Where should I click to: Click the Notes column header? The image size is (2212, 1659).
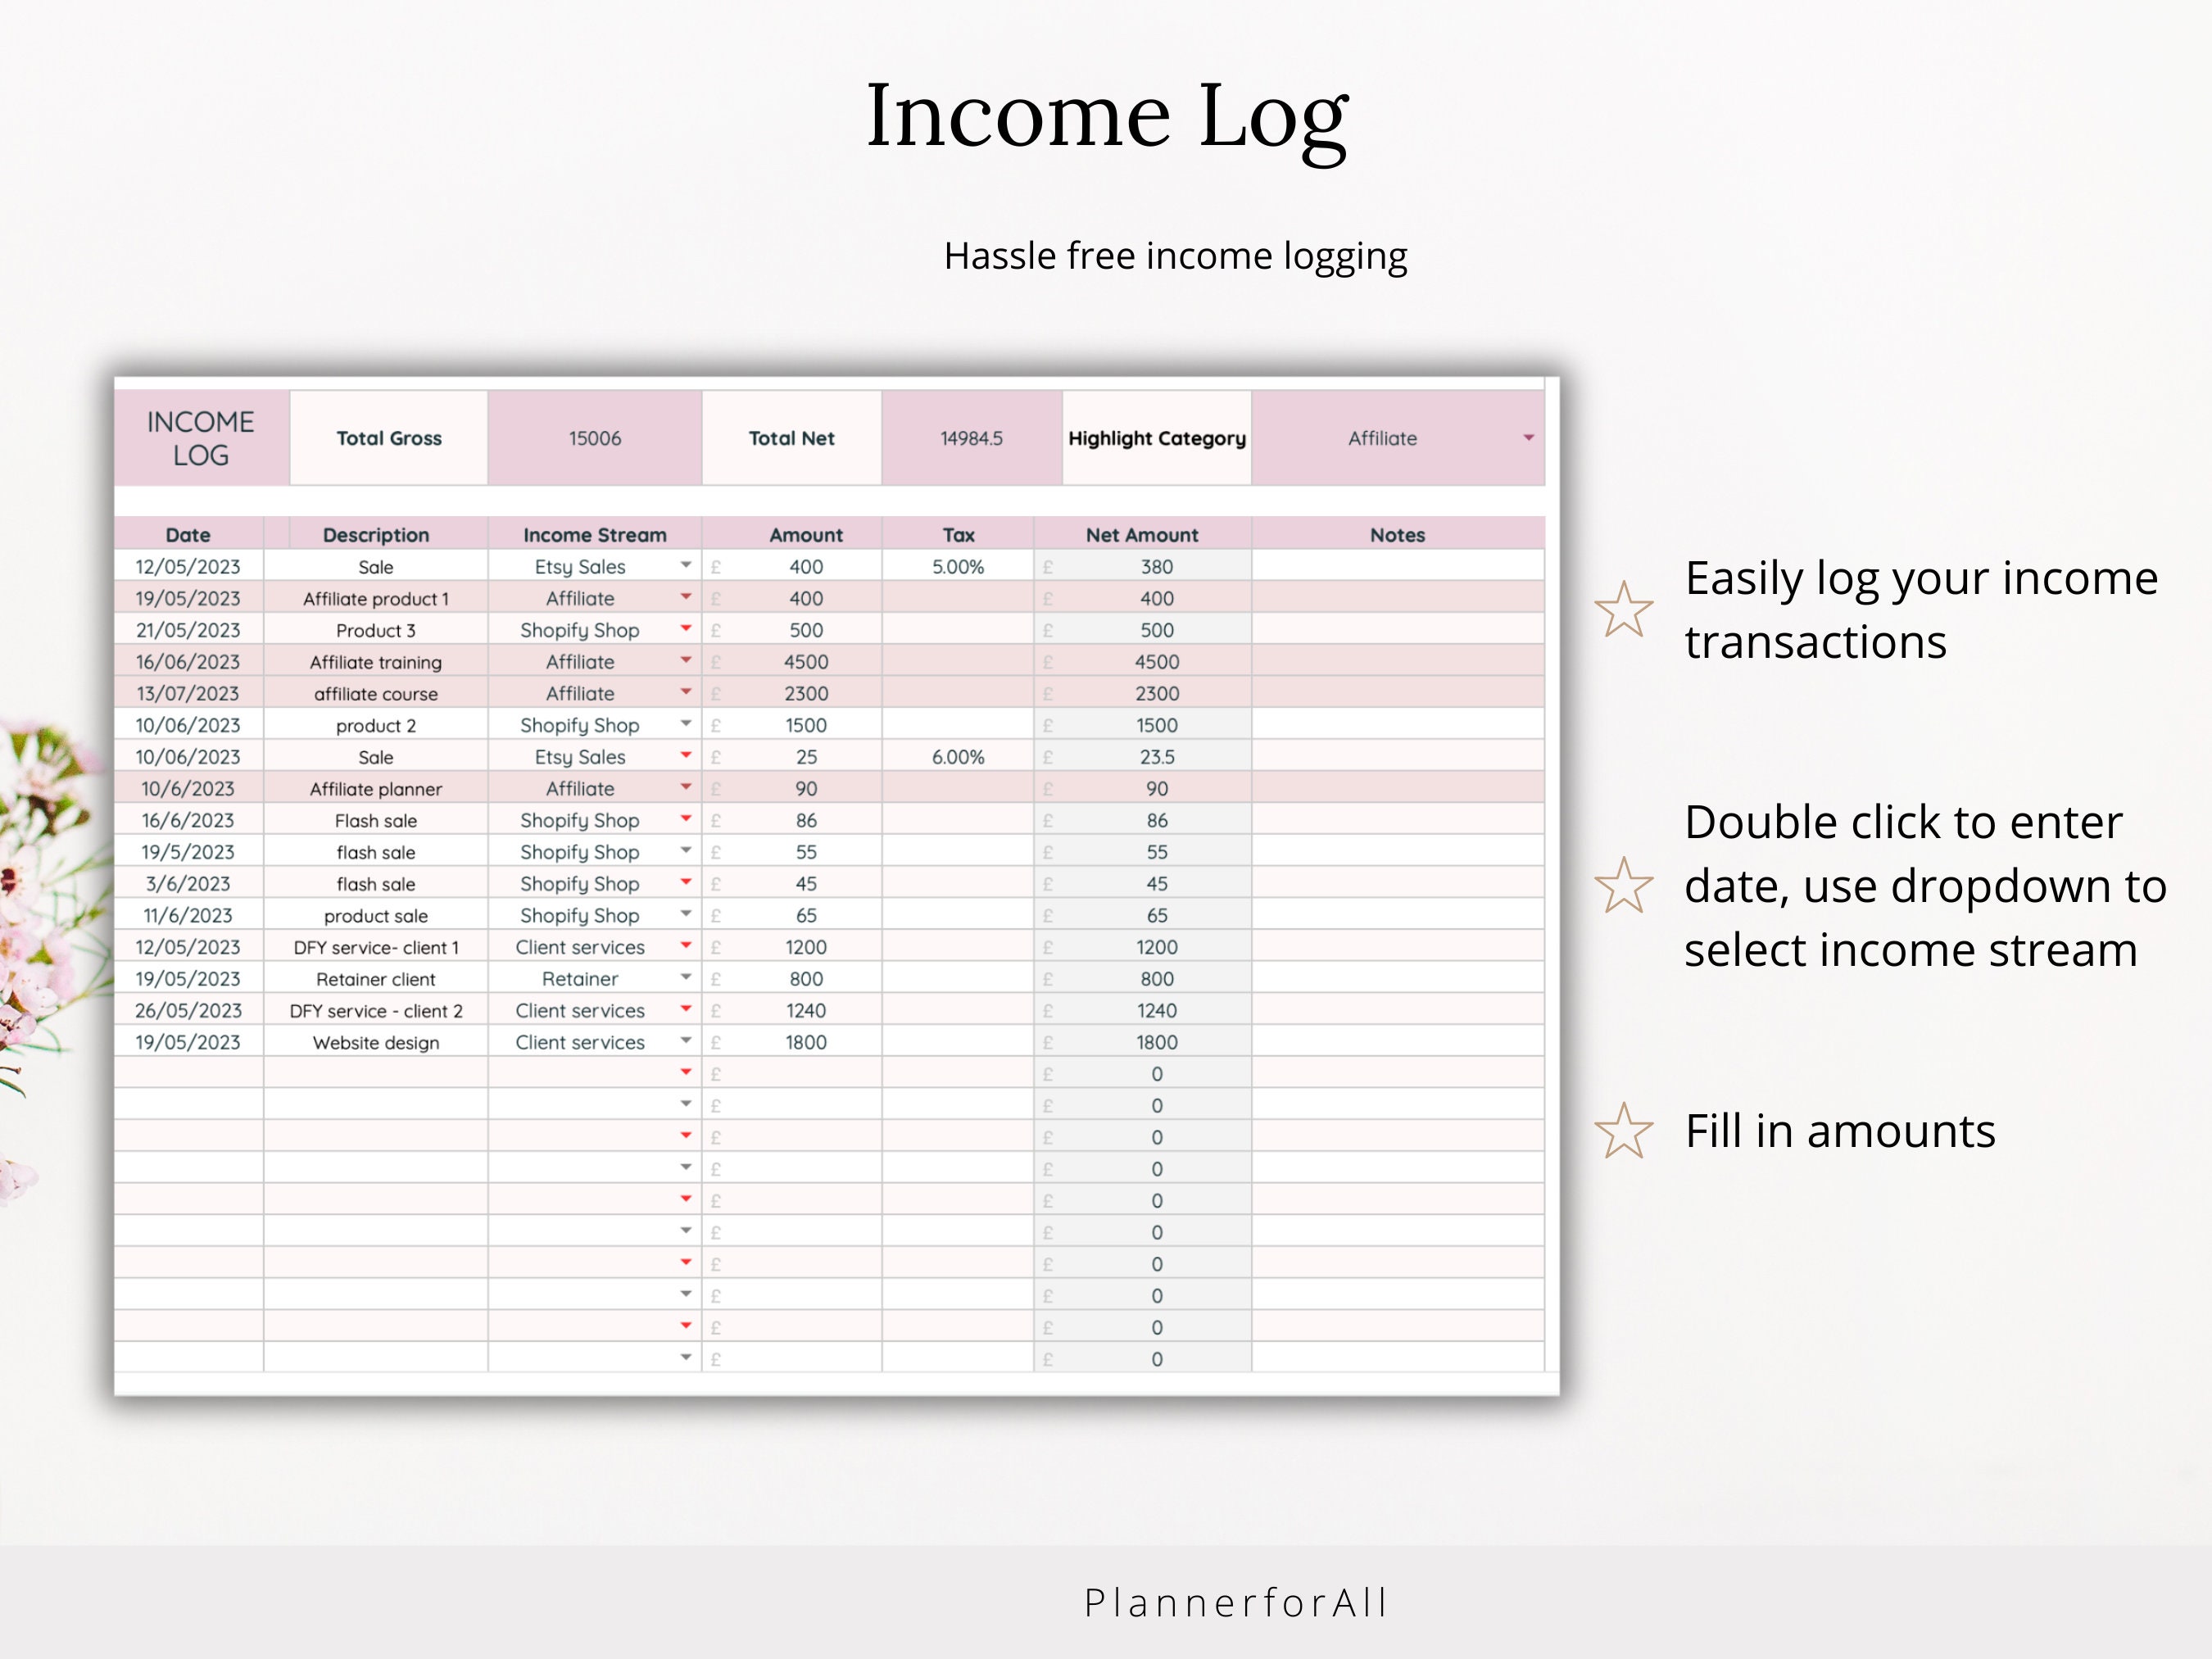coord(1396,535)
